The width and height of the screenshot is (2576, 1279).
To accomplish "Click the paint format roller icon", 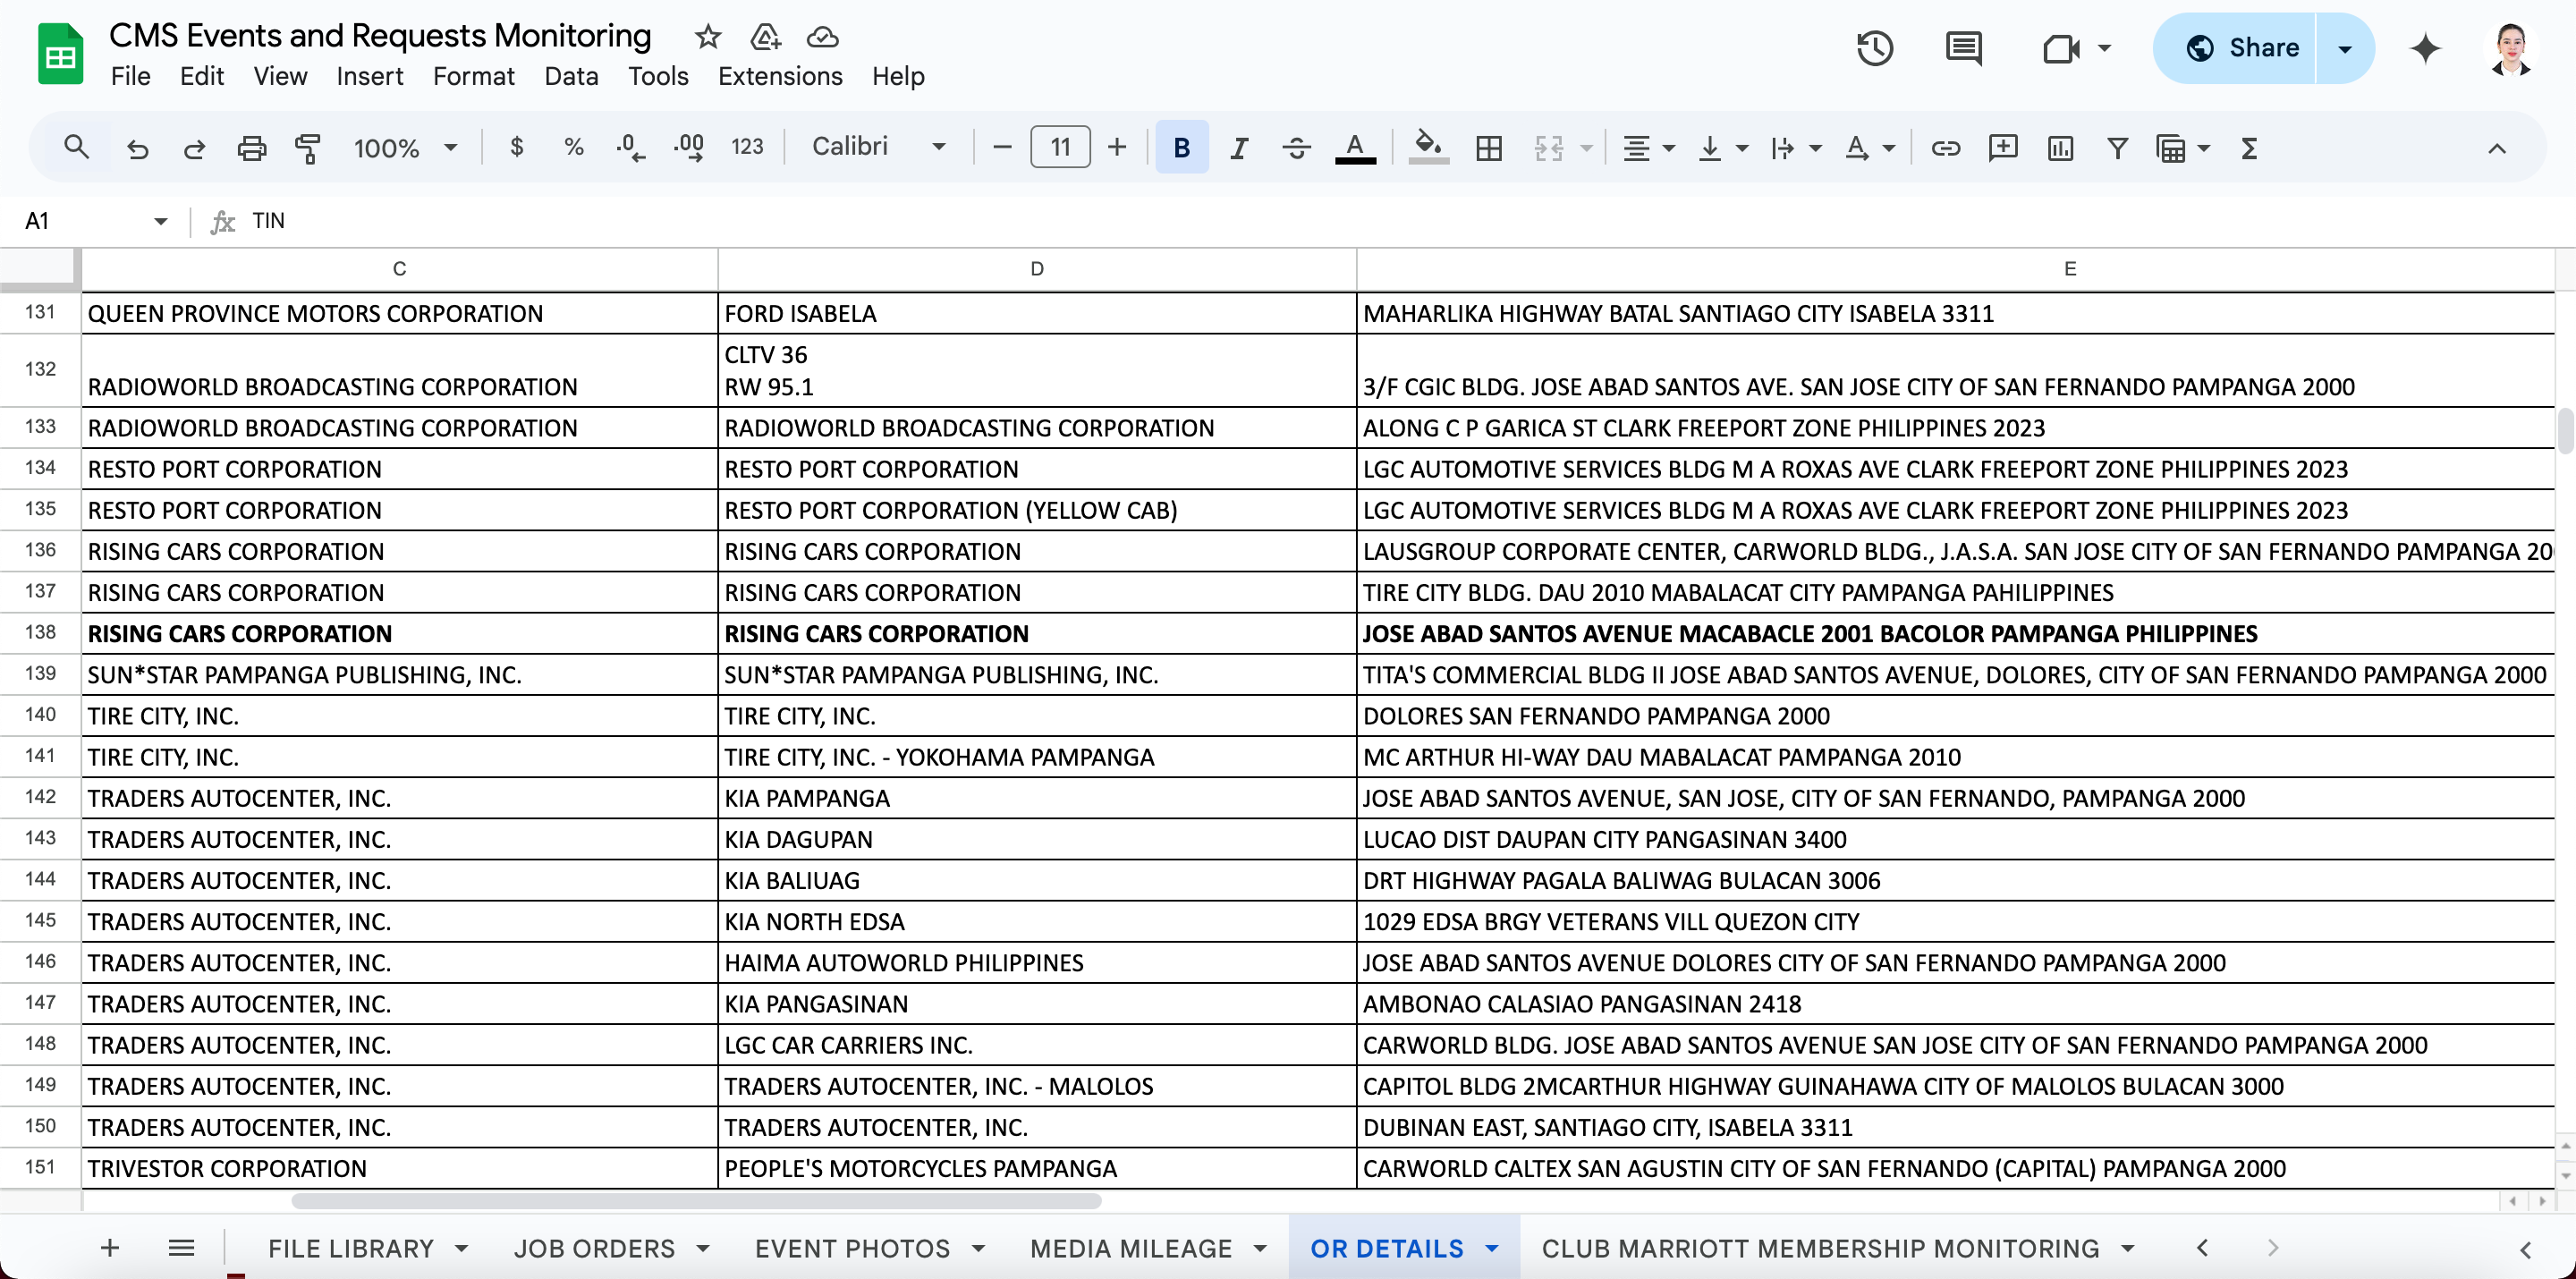I will pyautogui.click(x=308, y=148).
